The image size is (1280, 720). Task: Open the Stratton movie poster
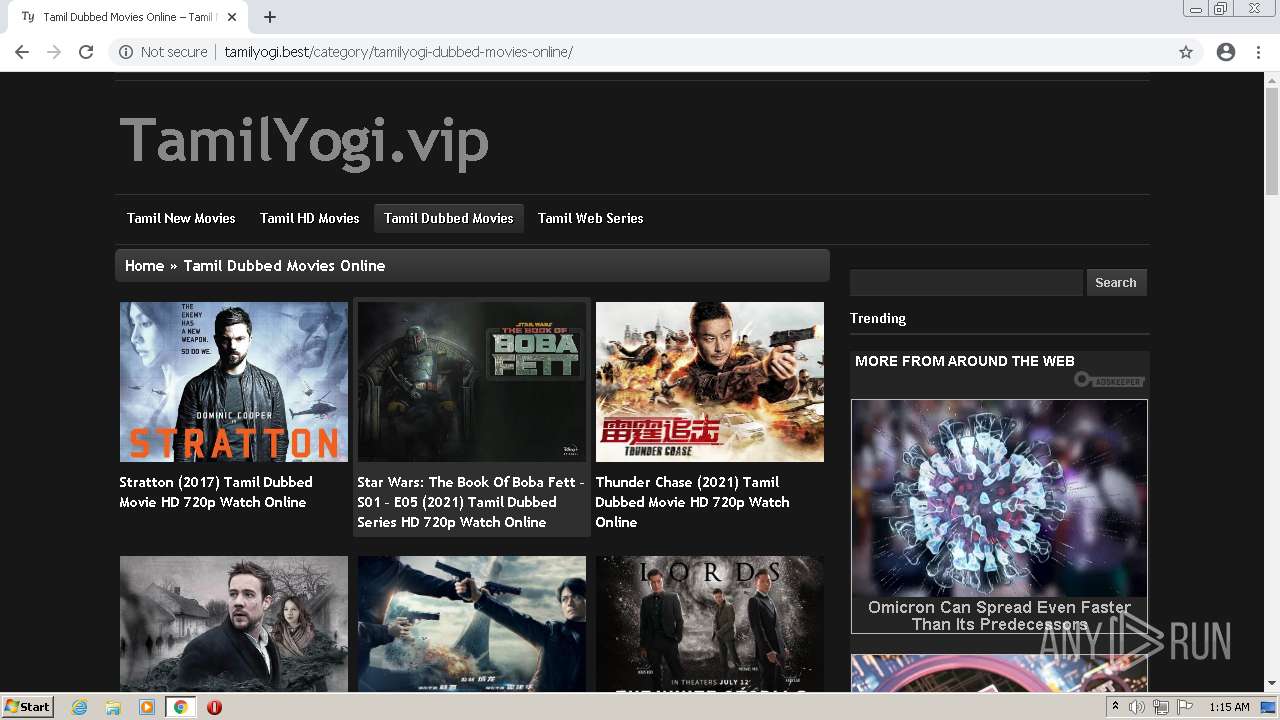point(234,382)
